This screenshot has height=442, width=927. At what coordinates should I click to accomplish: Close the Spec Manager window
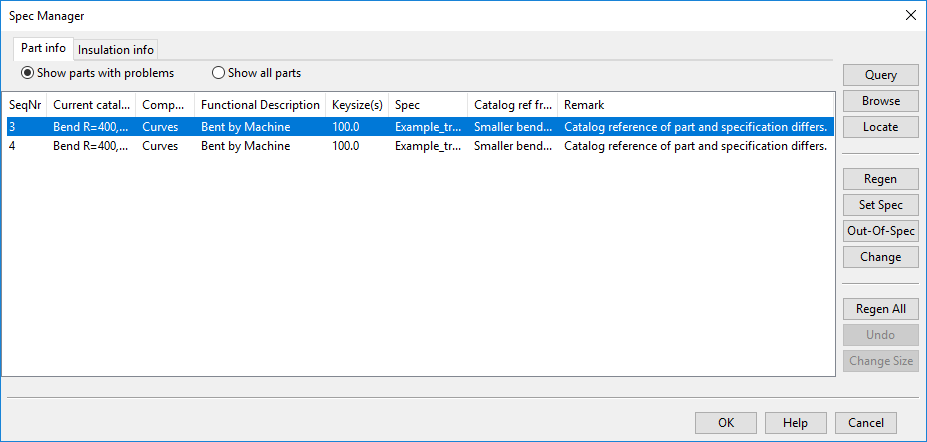click(x=910, y=15)
